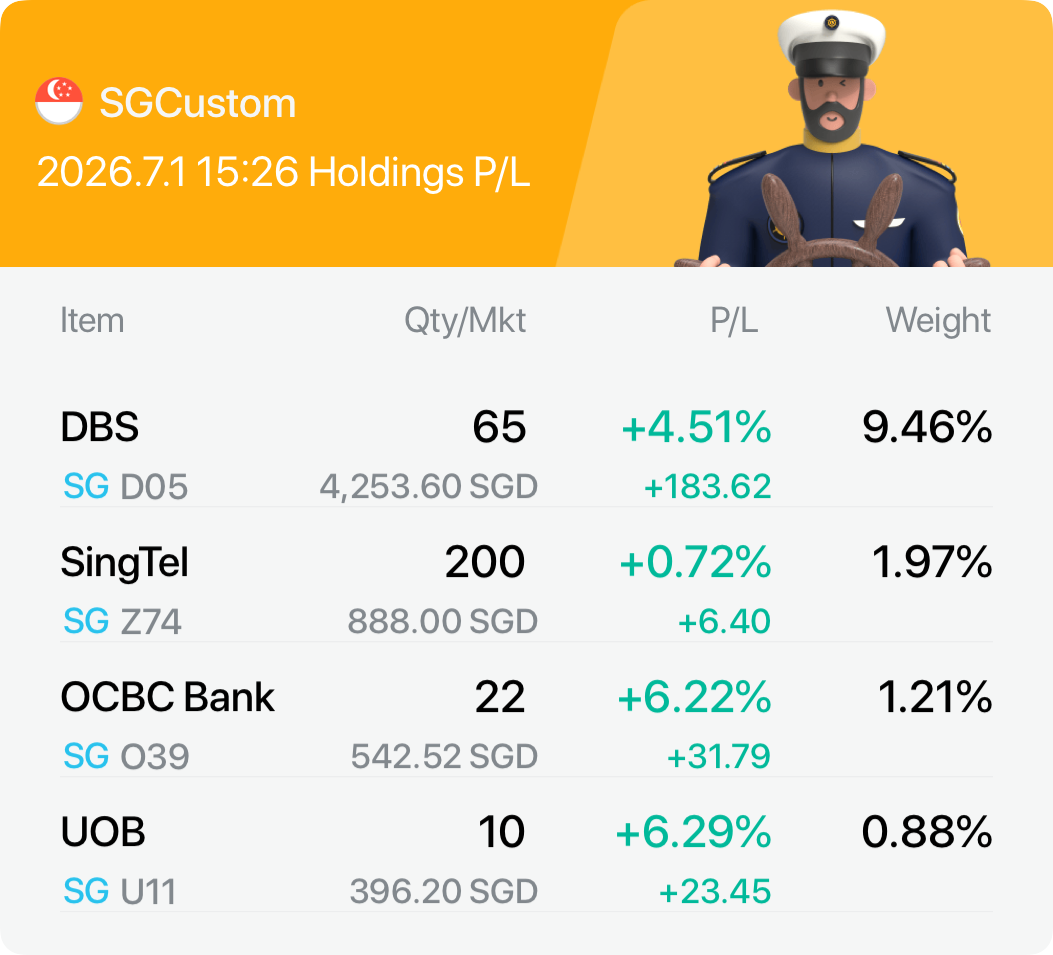
Task: Click the SG Z74 ticker code
Action: tap(122, 621)
